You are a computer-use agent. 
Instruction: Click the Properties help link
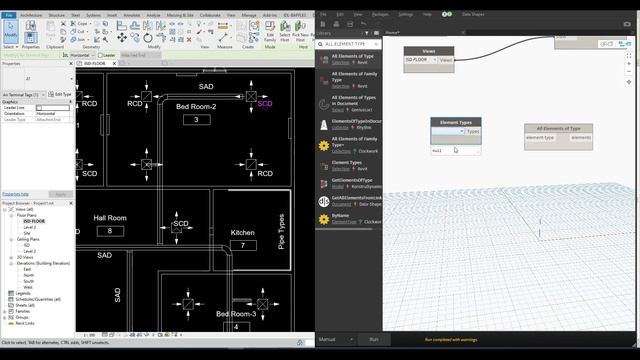16,194
